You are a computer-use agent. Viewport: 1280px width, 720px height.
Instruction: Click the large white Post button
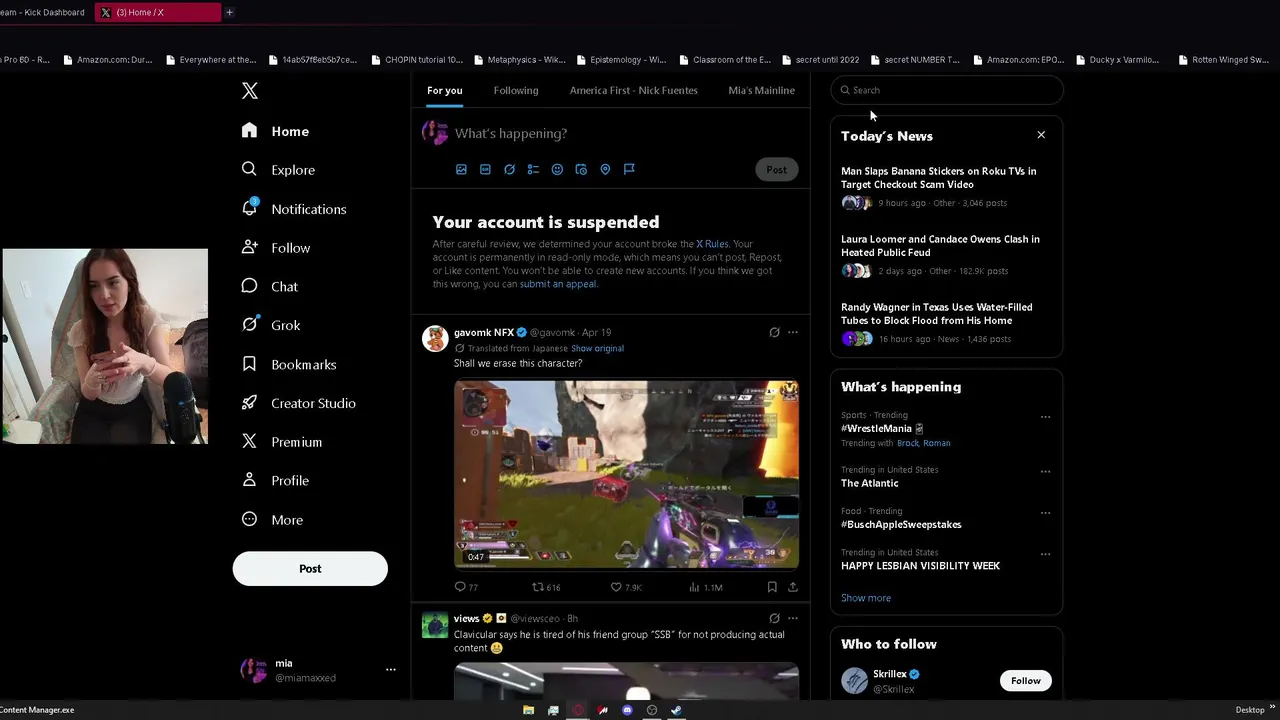tap(310, 569)
